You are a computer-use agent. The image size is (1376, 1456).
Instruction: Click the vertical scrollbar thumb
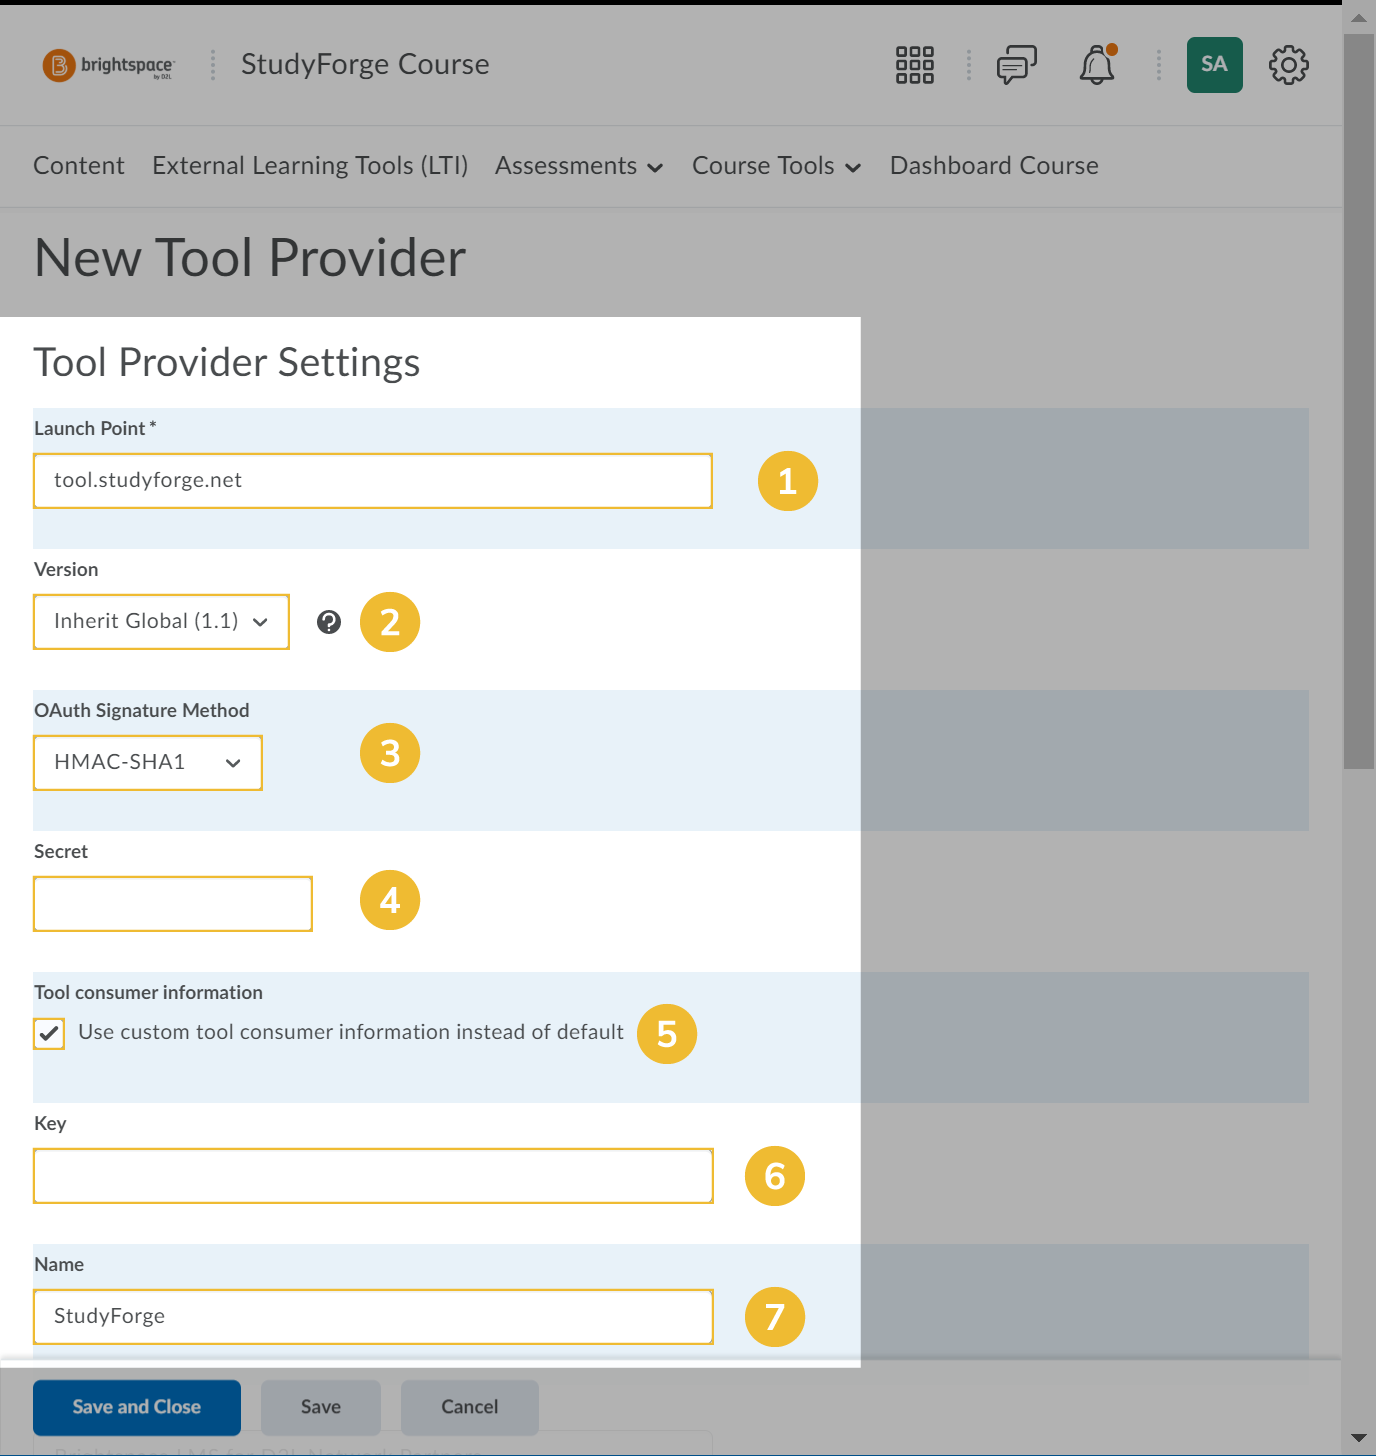[1359, 400]
